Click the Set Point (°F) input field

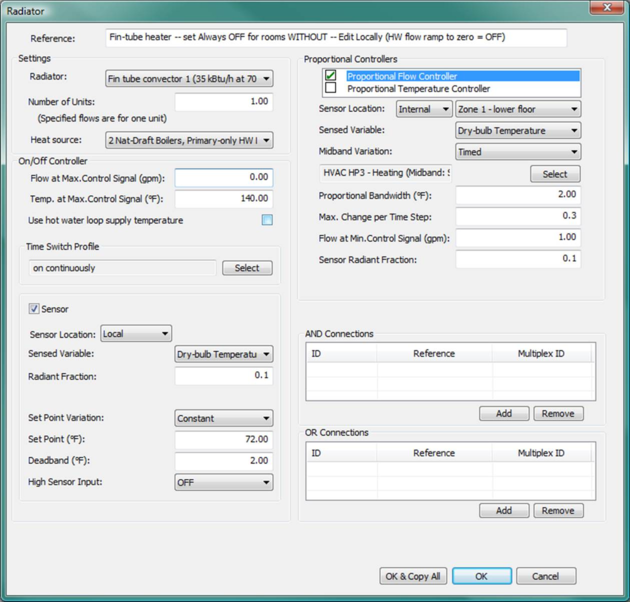click(223, 440)
